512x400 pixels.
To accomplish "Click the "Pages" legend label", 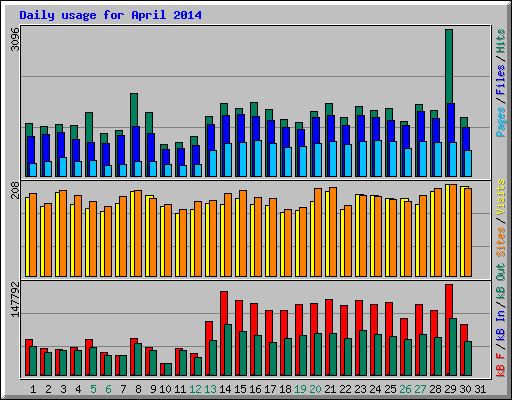I will coord(501,122).
